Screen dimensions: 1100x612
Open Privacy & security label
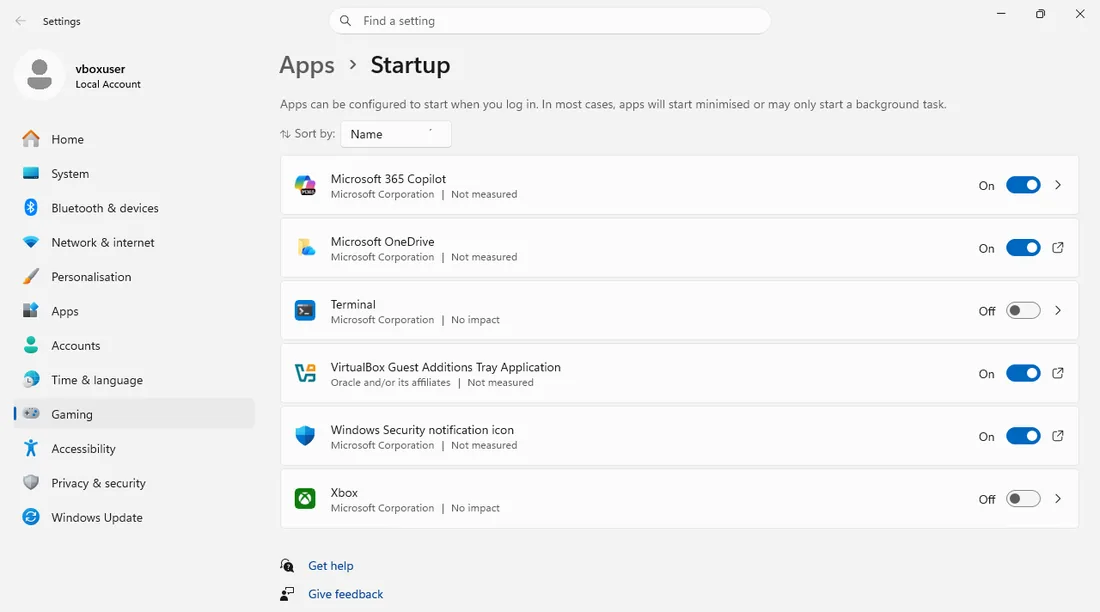click(x=98, y=483)
